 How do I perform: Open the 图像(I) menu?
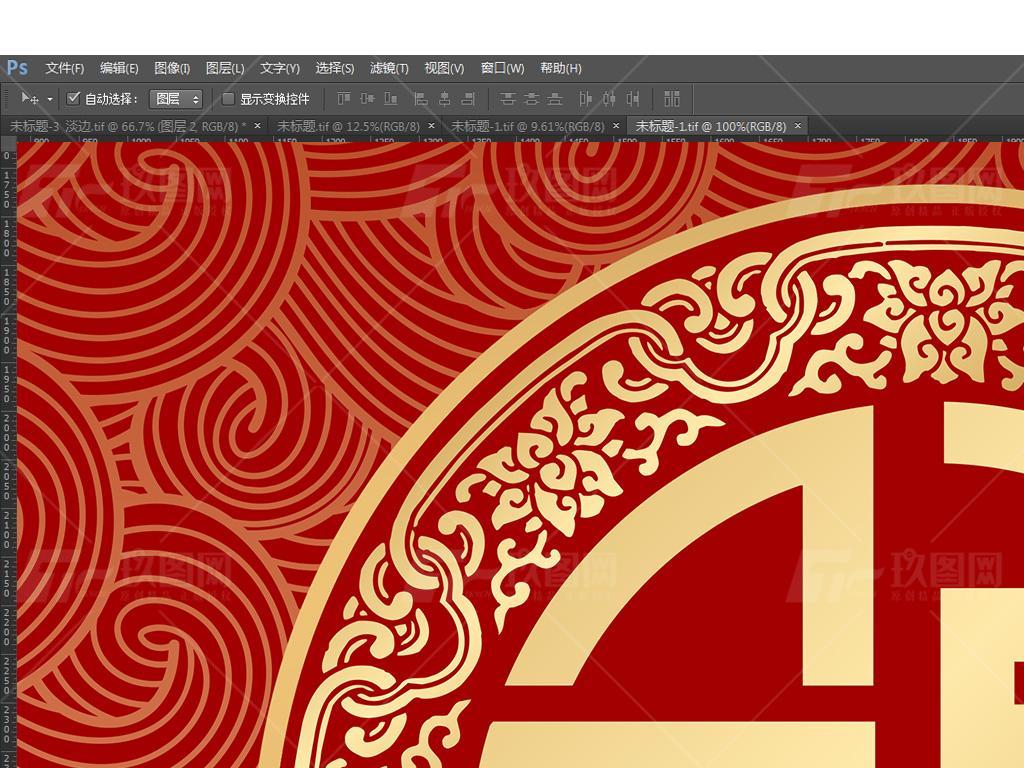point(172,68)
